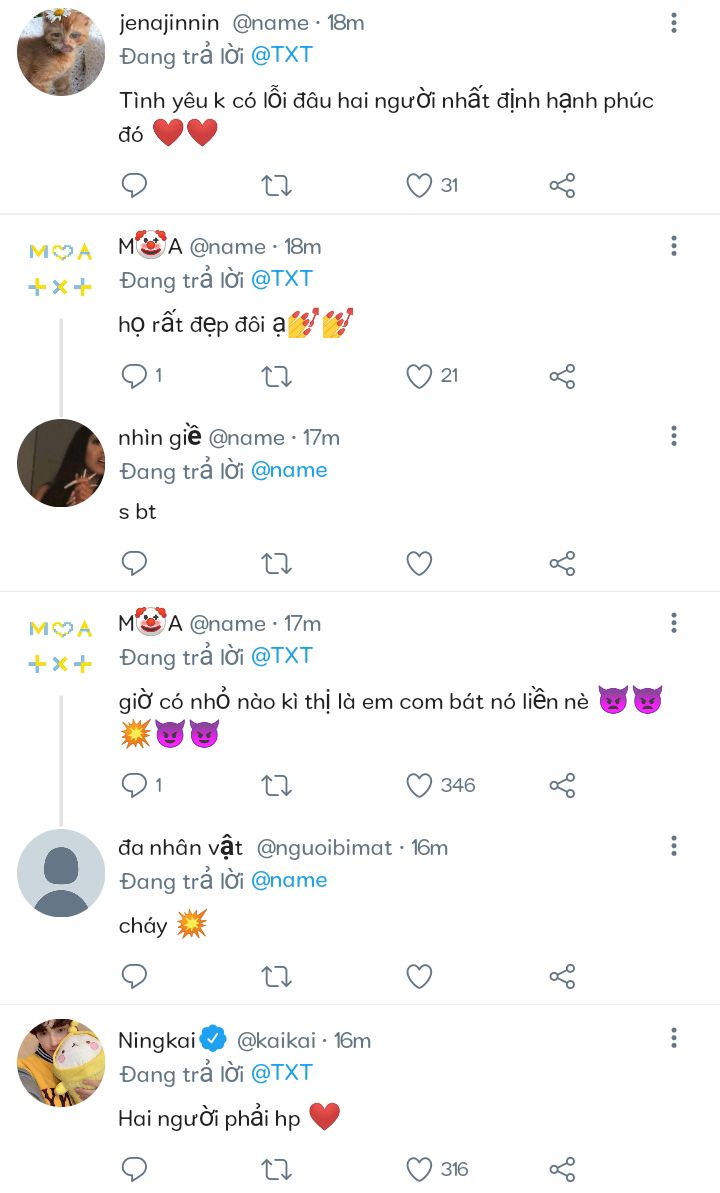Share jenajinnin's tweet
Viewport: 720px width, 1193px height.
562,185
